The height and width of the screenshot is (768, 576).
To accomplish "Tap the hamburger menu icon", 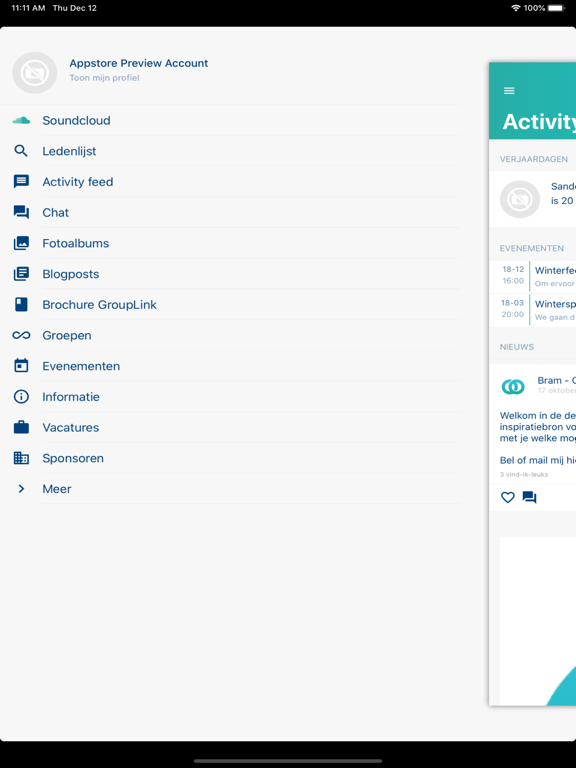I will pos(509,91).
